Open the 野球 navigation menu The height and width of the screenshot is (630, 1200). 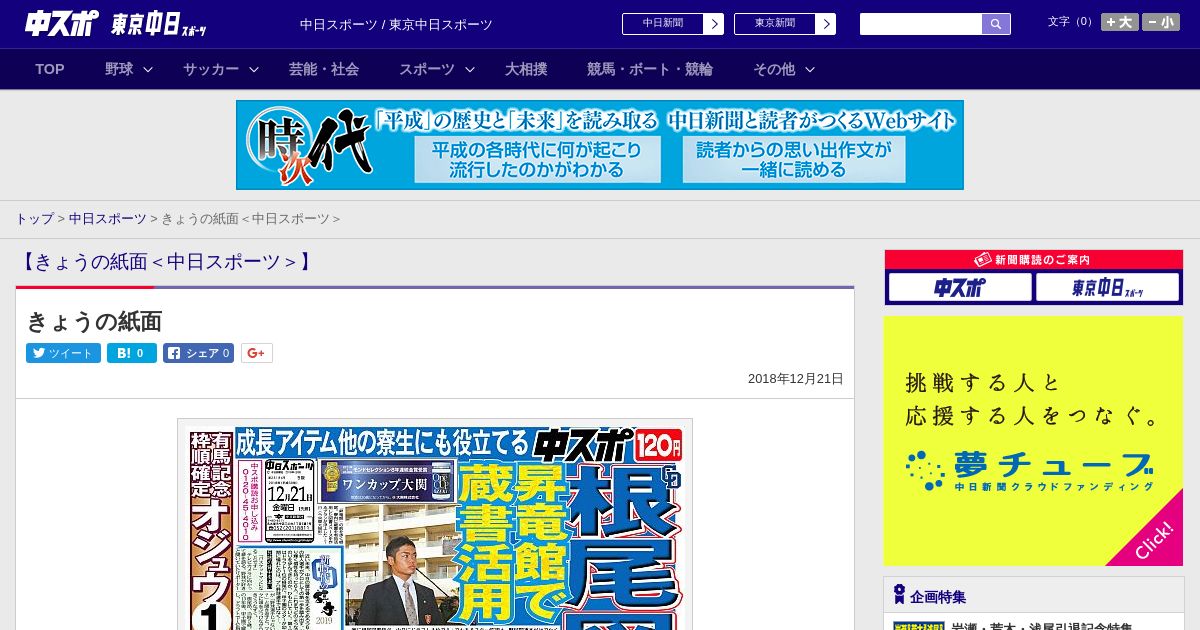point(119,69)
